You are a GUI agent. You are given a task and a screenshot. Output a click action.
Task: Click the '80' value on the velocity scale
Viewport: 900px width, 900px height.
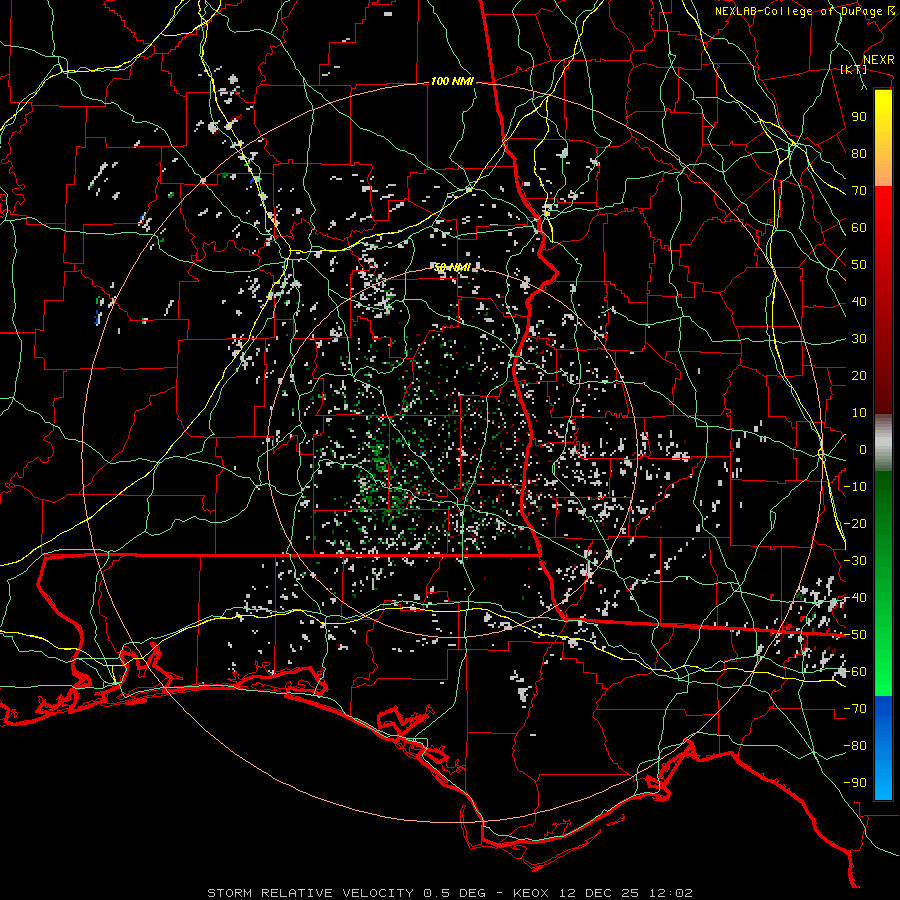coord(859,153)
